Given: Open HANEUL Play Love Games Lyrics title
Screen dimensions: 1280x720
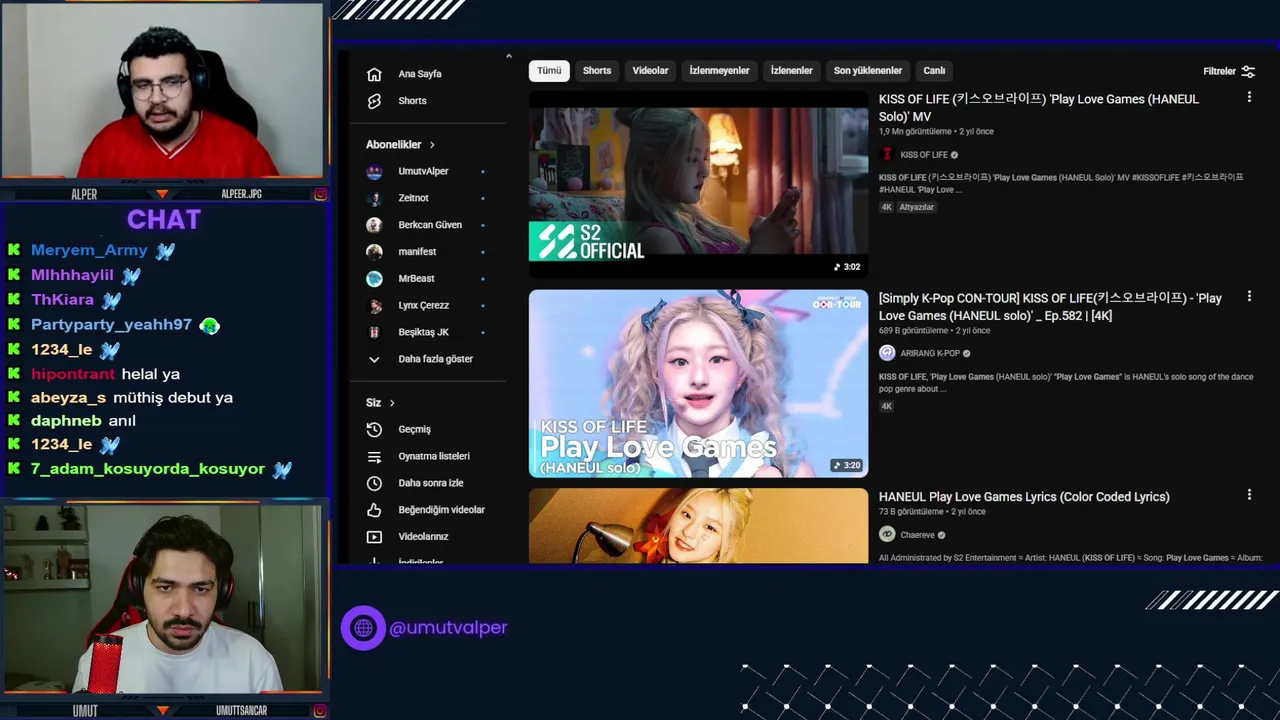Looking at the screenshot, I should [1024, 497].
